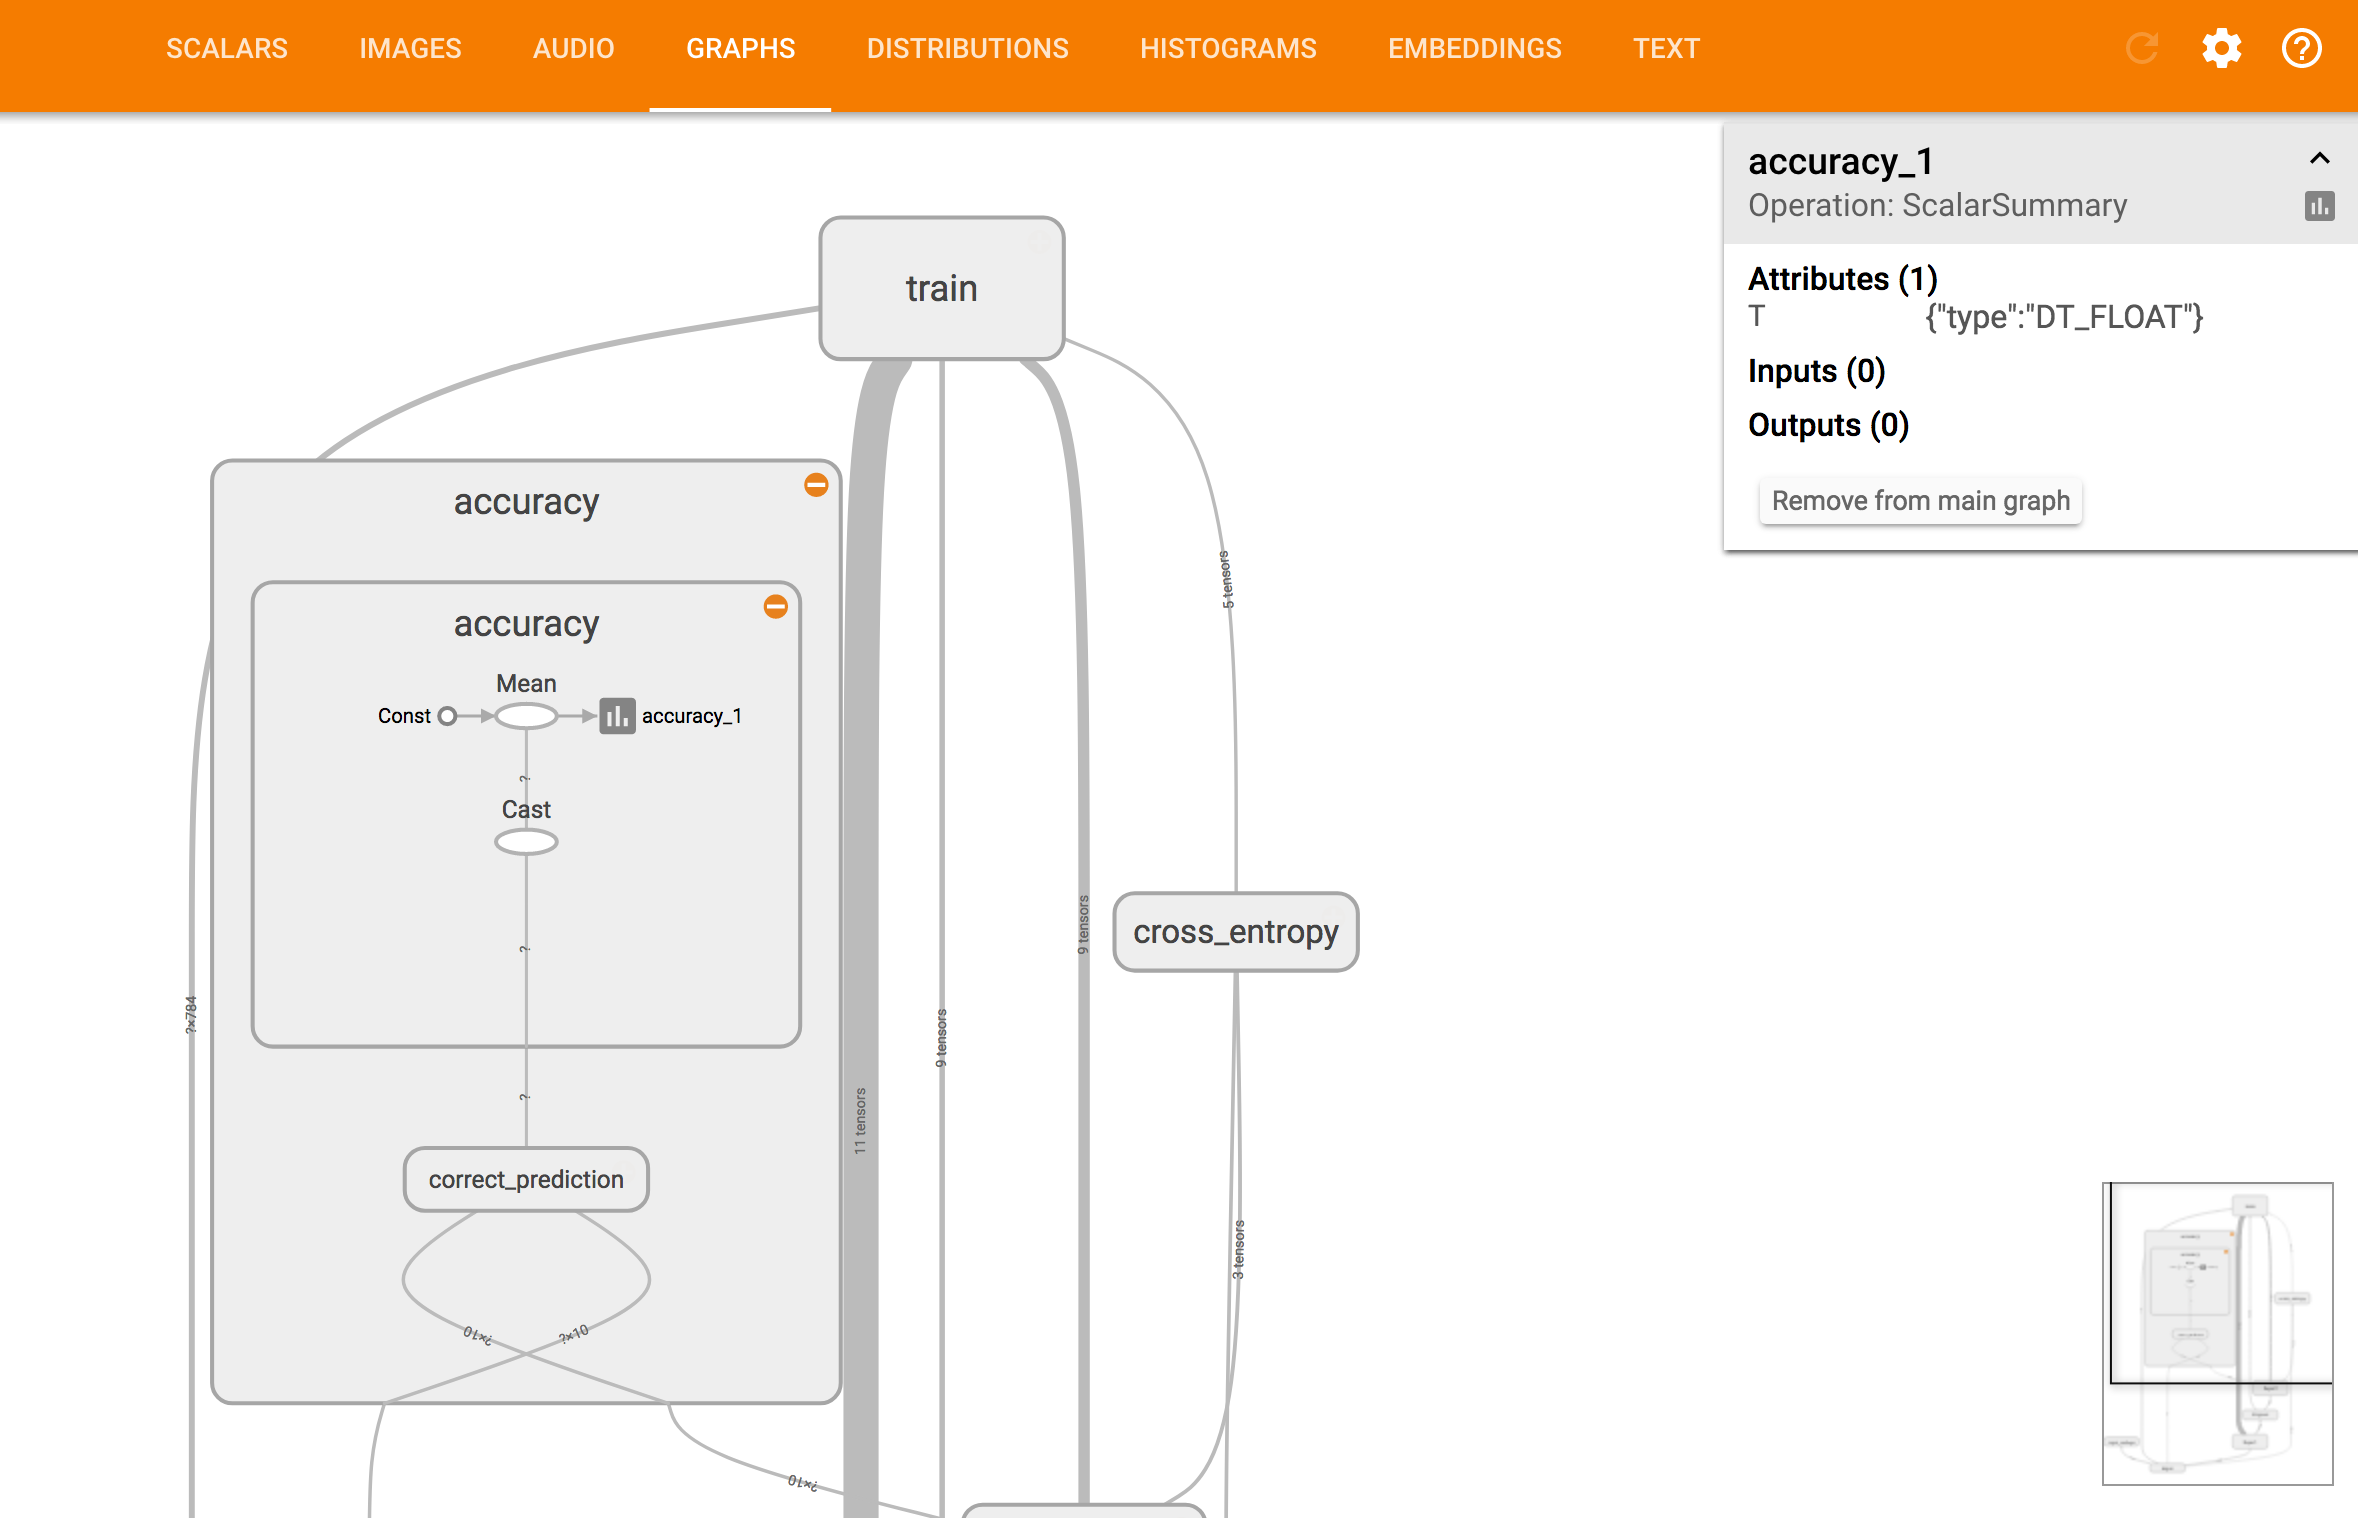Click the graph minimap thumbnail
Image resolution: width=2358 pixels, height=1518 pixels.
tap(2217, 1333)
